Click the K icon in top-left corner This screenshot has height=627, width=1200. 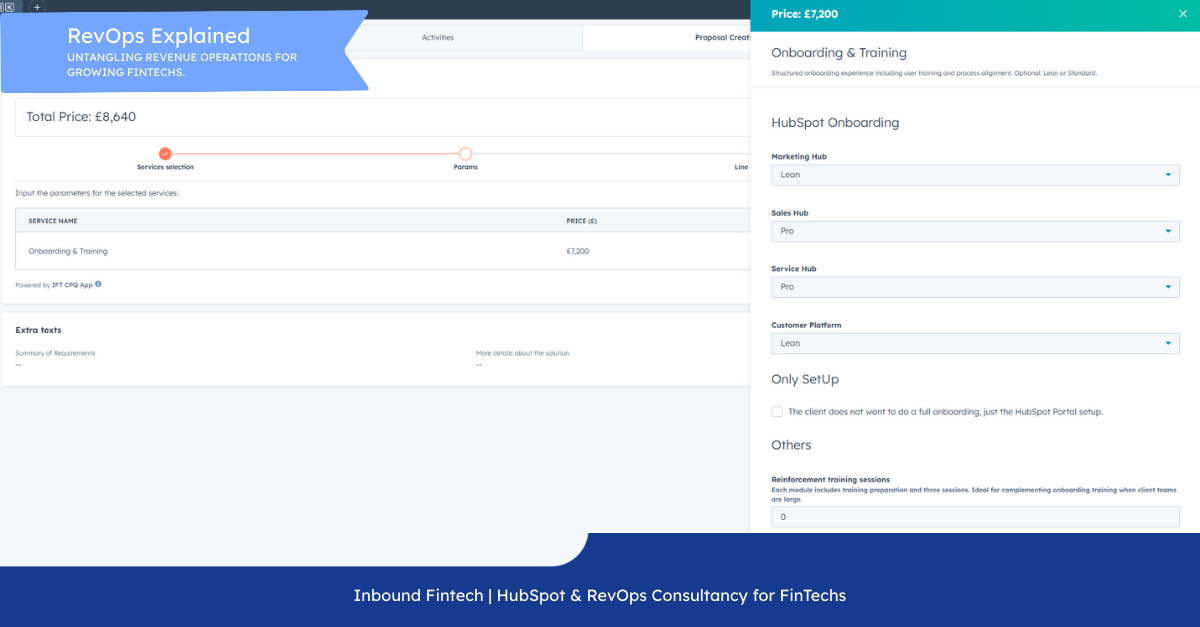pyautogui.click(x=10, y=6)
